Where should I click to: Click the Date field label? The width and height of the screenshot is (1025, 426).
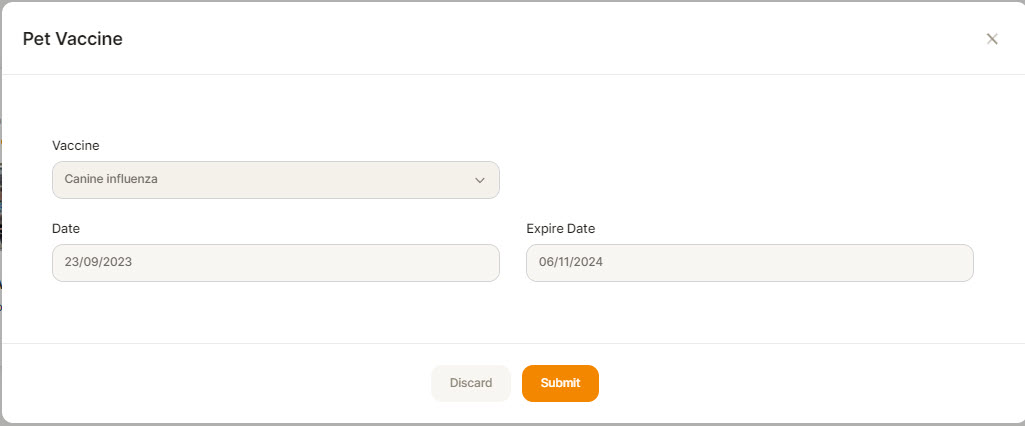click(x=66, y=229)
